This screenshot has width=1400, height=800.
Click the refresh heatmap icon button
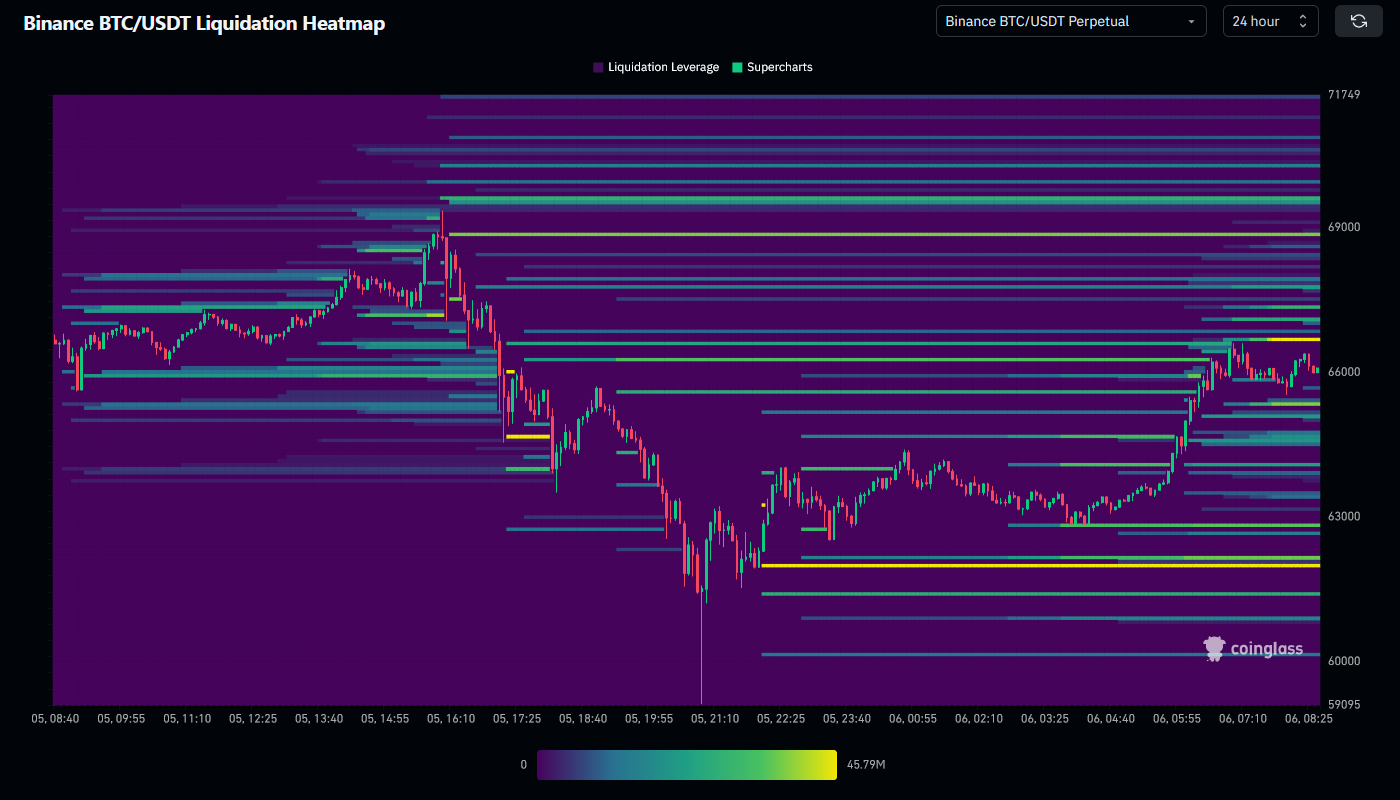point(1359,21)
